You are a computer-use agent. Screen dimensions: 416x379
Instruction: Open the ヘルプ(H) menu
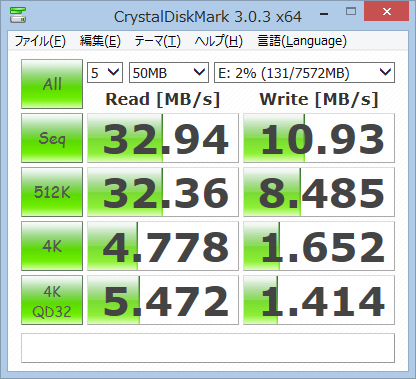[219, 41]
